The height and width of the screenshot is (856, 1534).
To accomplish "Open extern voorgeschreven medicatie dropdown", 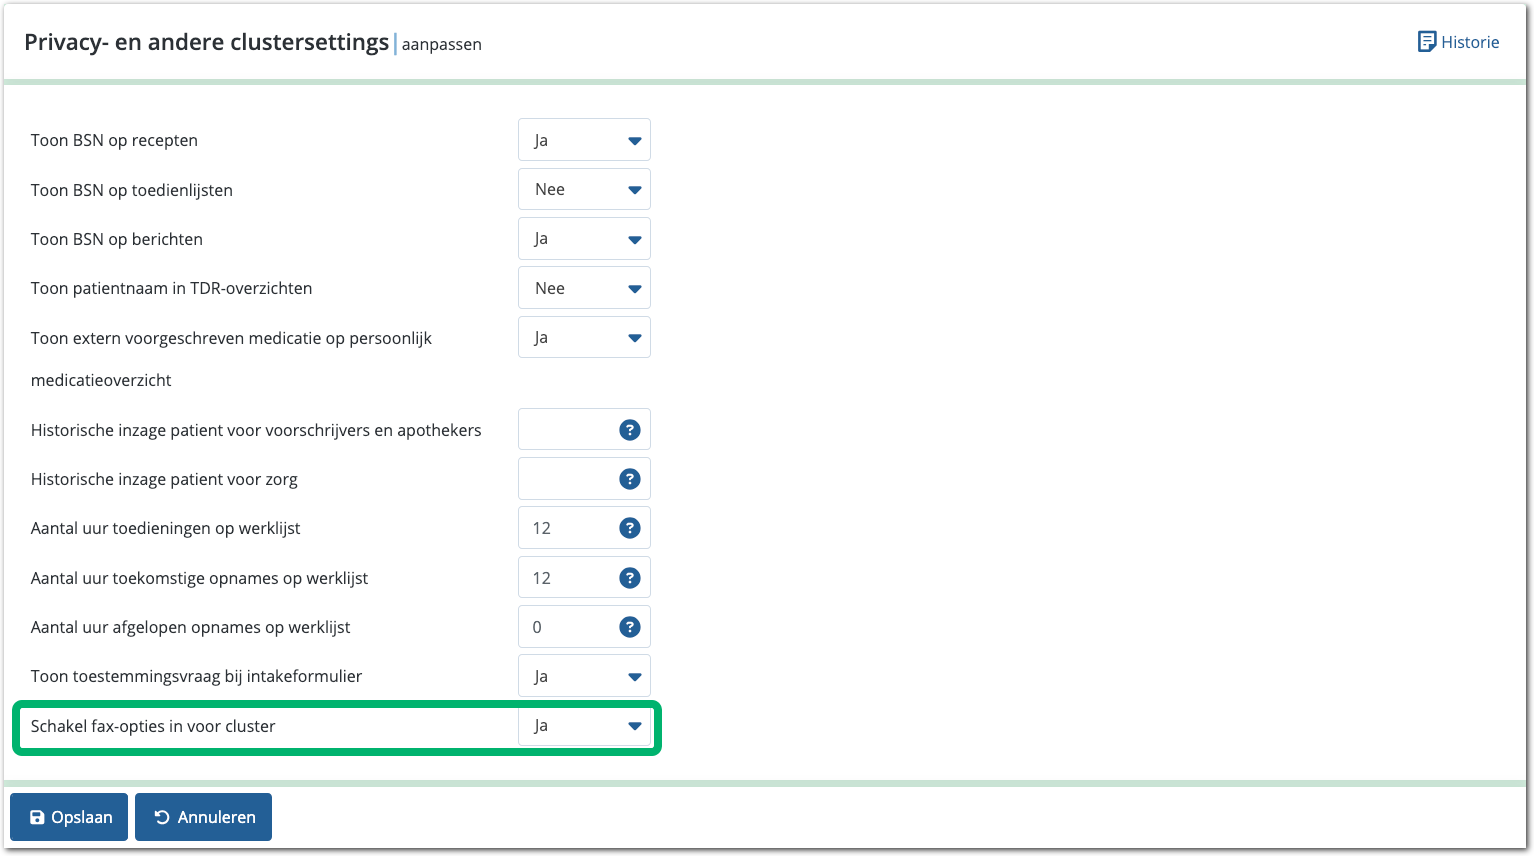I will tap(584, 338).
